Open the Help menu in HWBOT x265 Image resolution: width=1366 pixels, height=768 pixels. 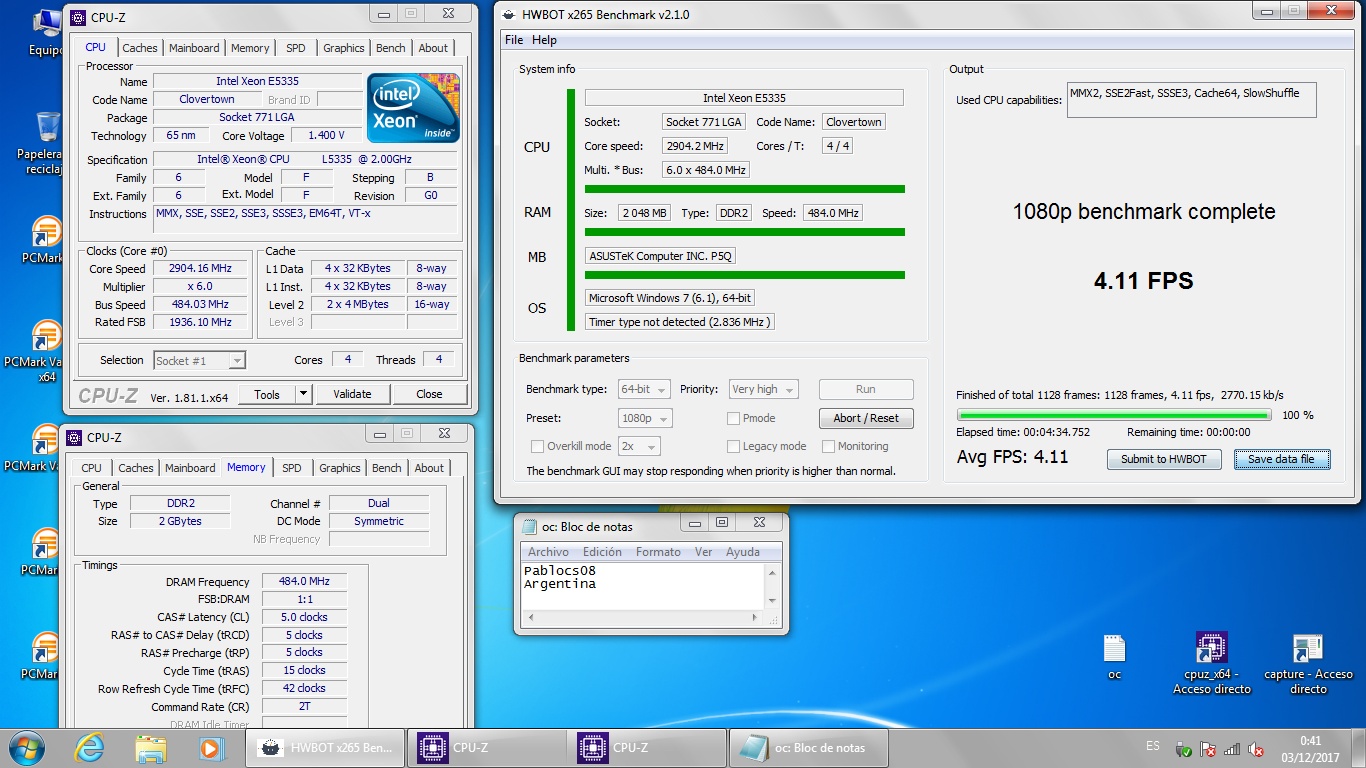click(544, 40)
